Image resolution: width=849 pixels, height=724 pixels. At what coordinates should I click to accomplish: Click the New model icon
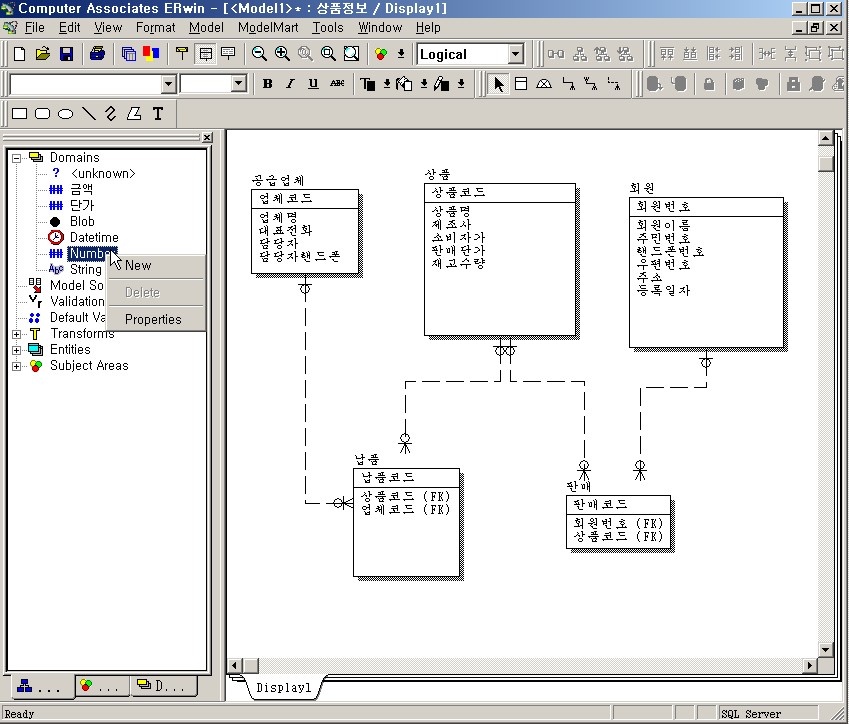point(19,54)
